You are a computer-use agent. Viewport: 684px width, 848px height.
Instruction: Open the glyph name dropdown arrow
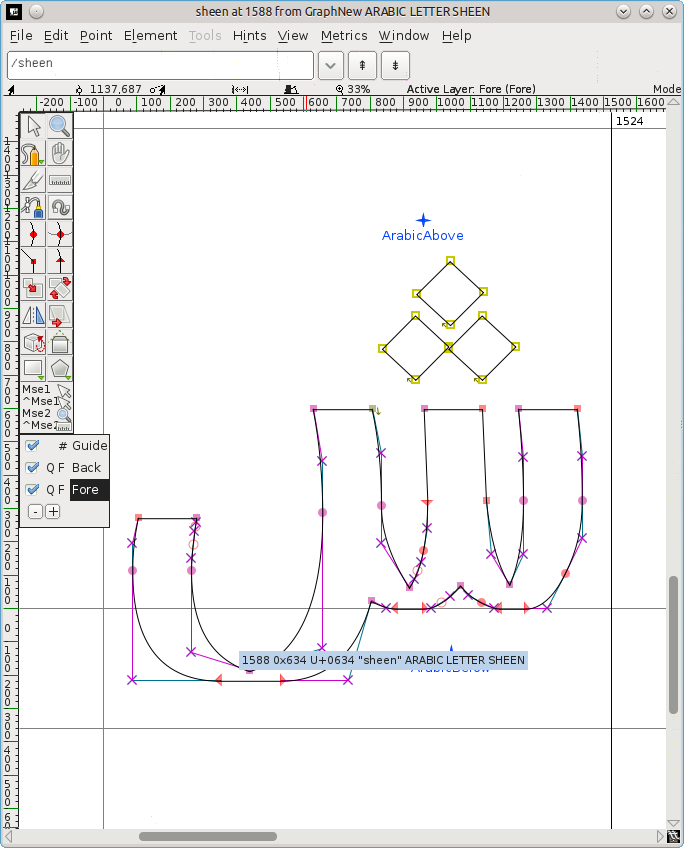click(x=331, y=64)
